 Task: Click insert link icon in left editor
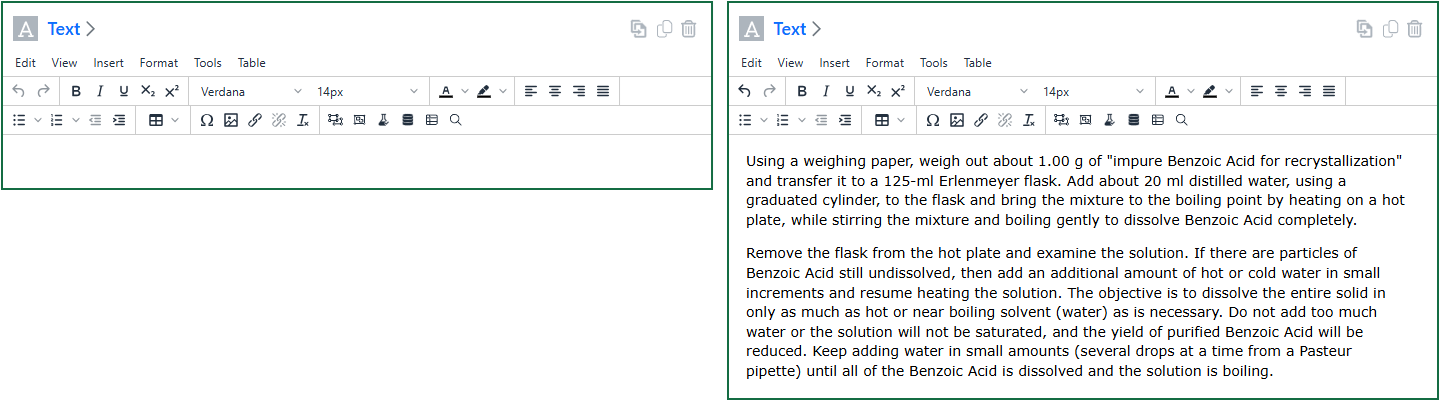point(255,120)
